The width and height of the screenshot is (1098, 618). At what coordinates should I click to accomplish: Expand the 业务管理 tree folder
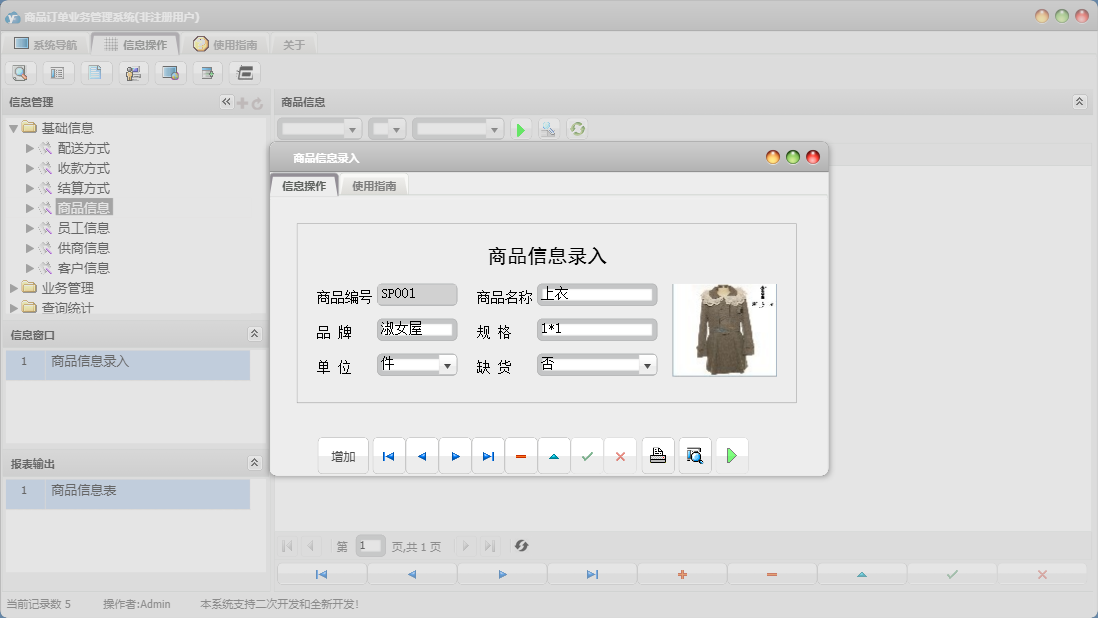coord(15,288)
